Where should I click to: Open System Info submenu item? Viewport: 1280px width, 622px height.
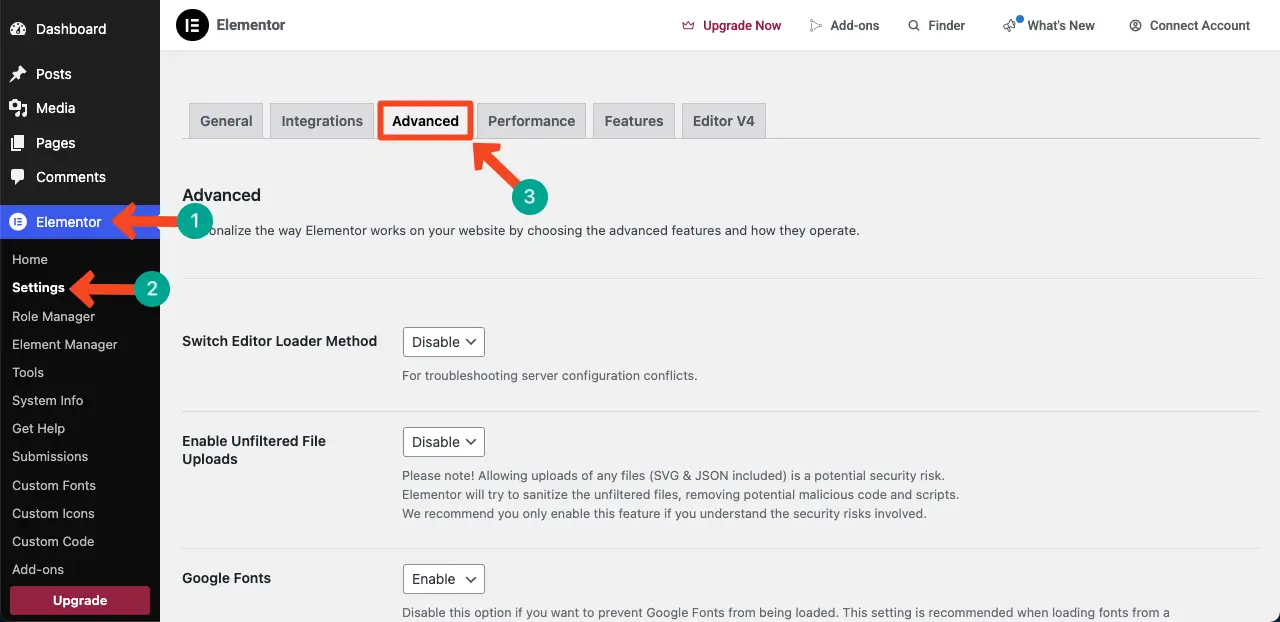(47, 400)
